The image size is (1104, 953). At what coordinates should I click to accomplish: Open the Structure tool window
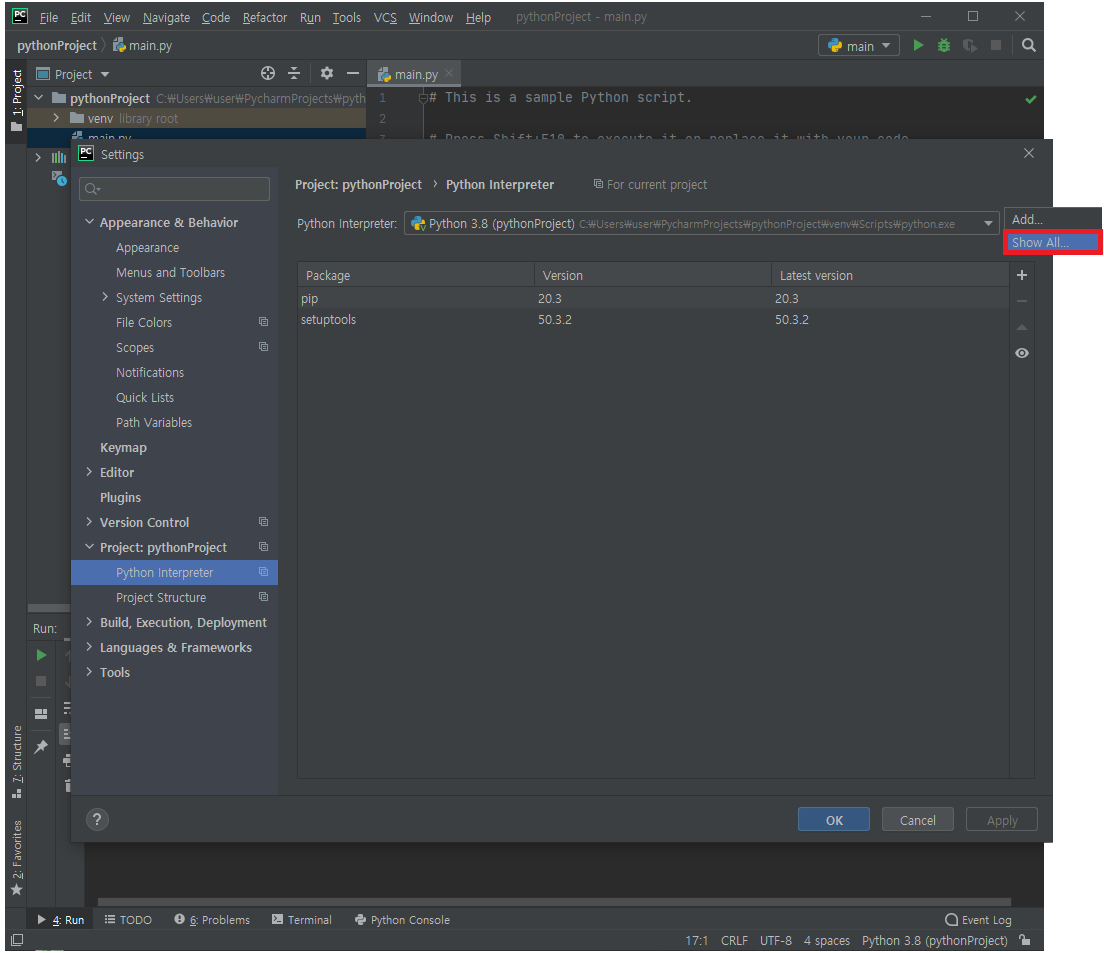pos(17,762)
